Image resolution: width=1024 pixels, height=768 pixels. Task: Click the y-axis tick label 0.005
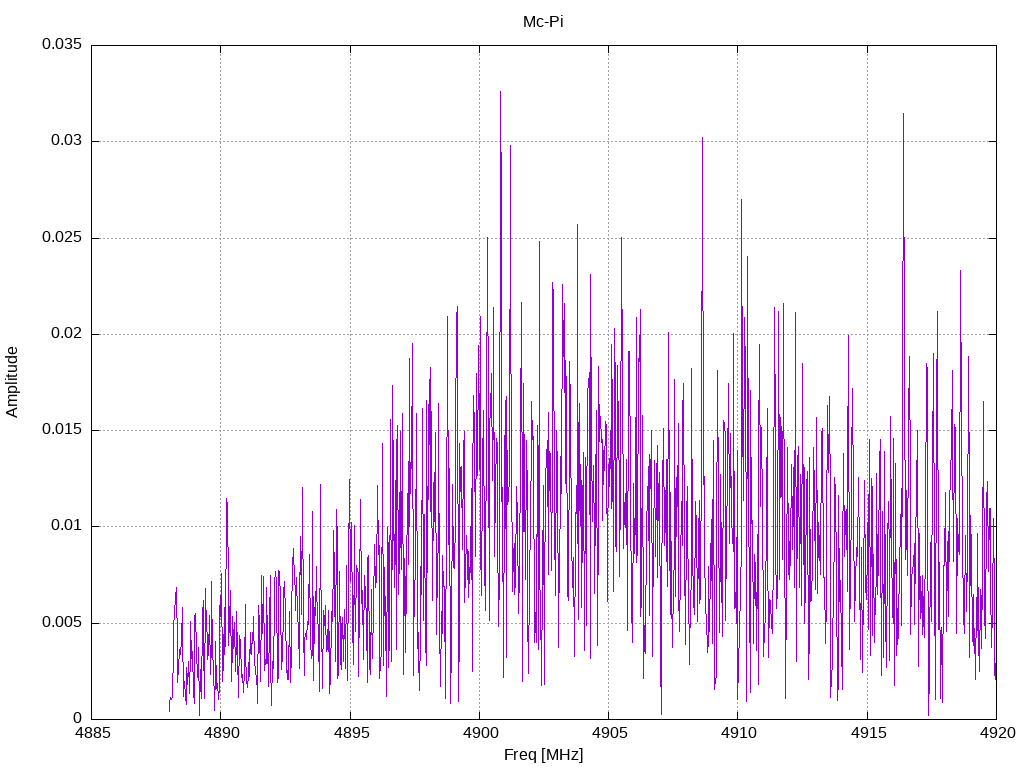(x=62, y=622)
